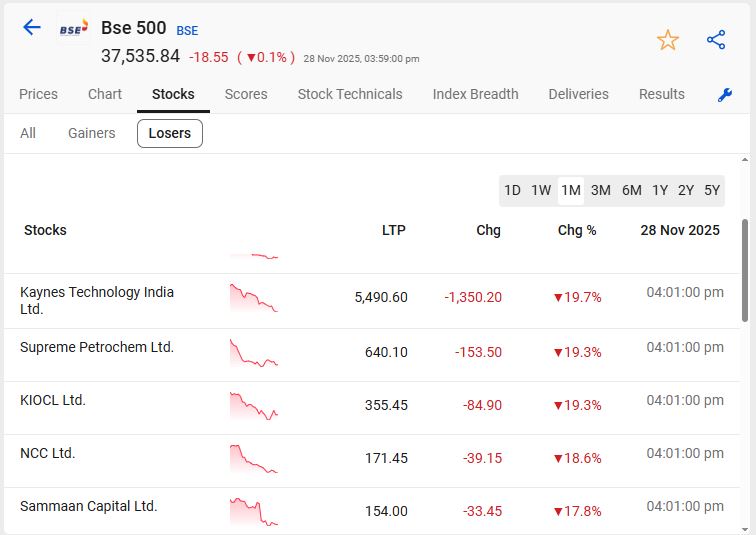Click the back arrow icon
The image size is (756, 535).
(x=32, y=27)
